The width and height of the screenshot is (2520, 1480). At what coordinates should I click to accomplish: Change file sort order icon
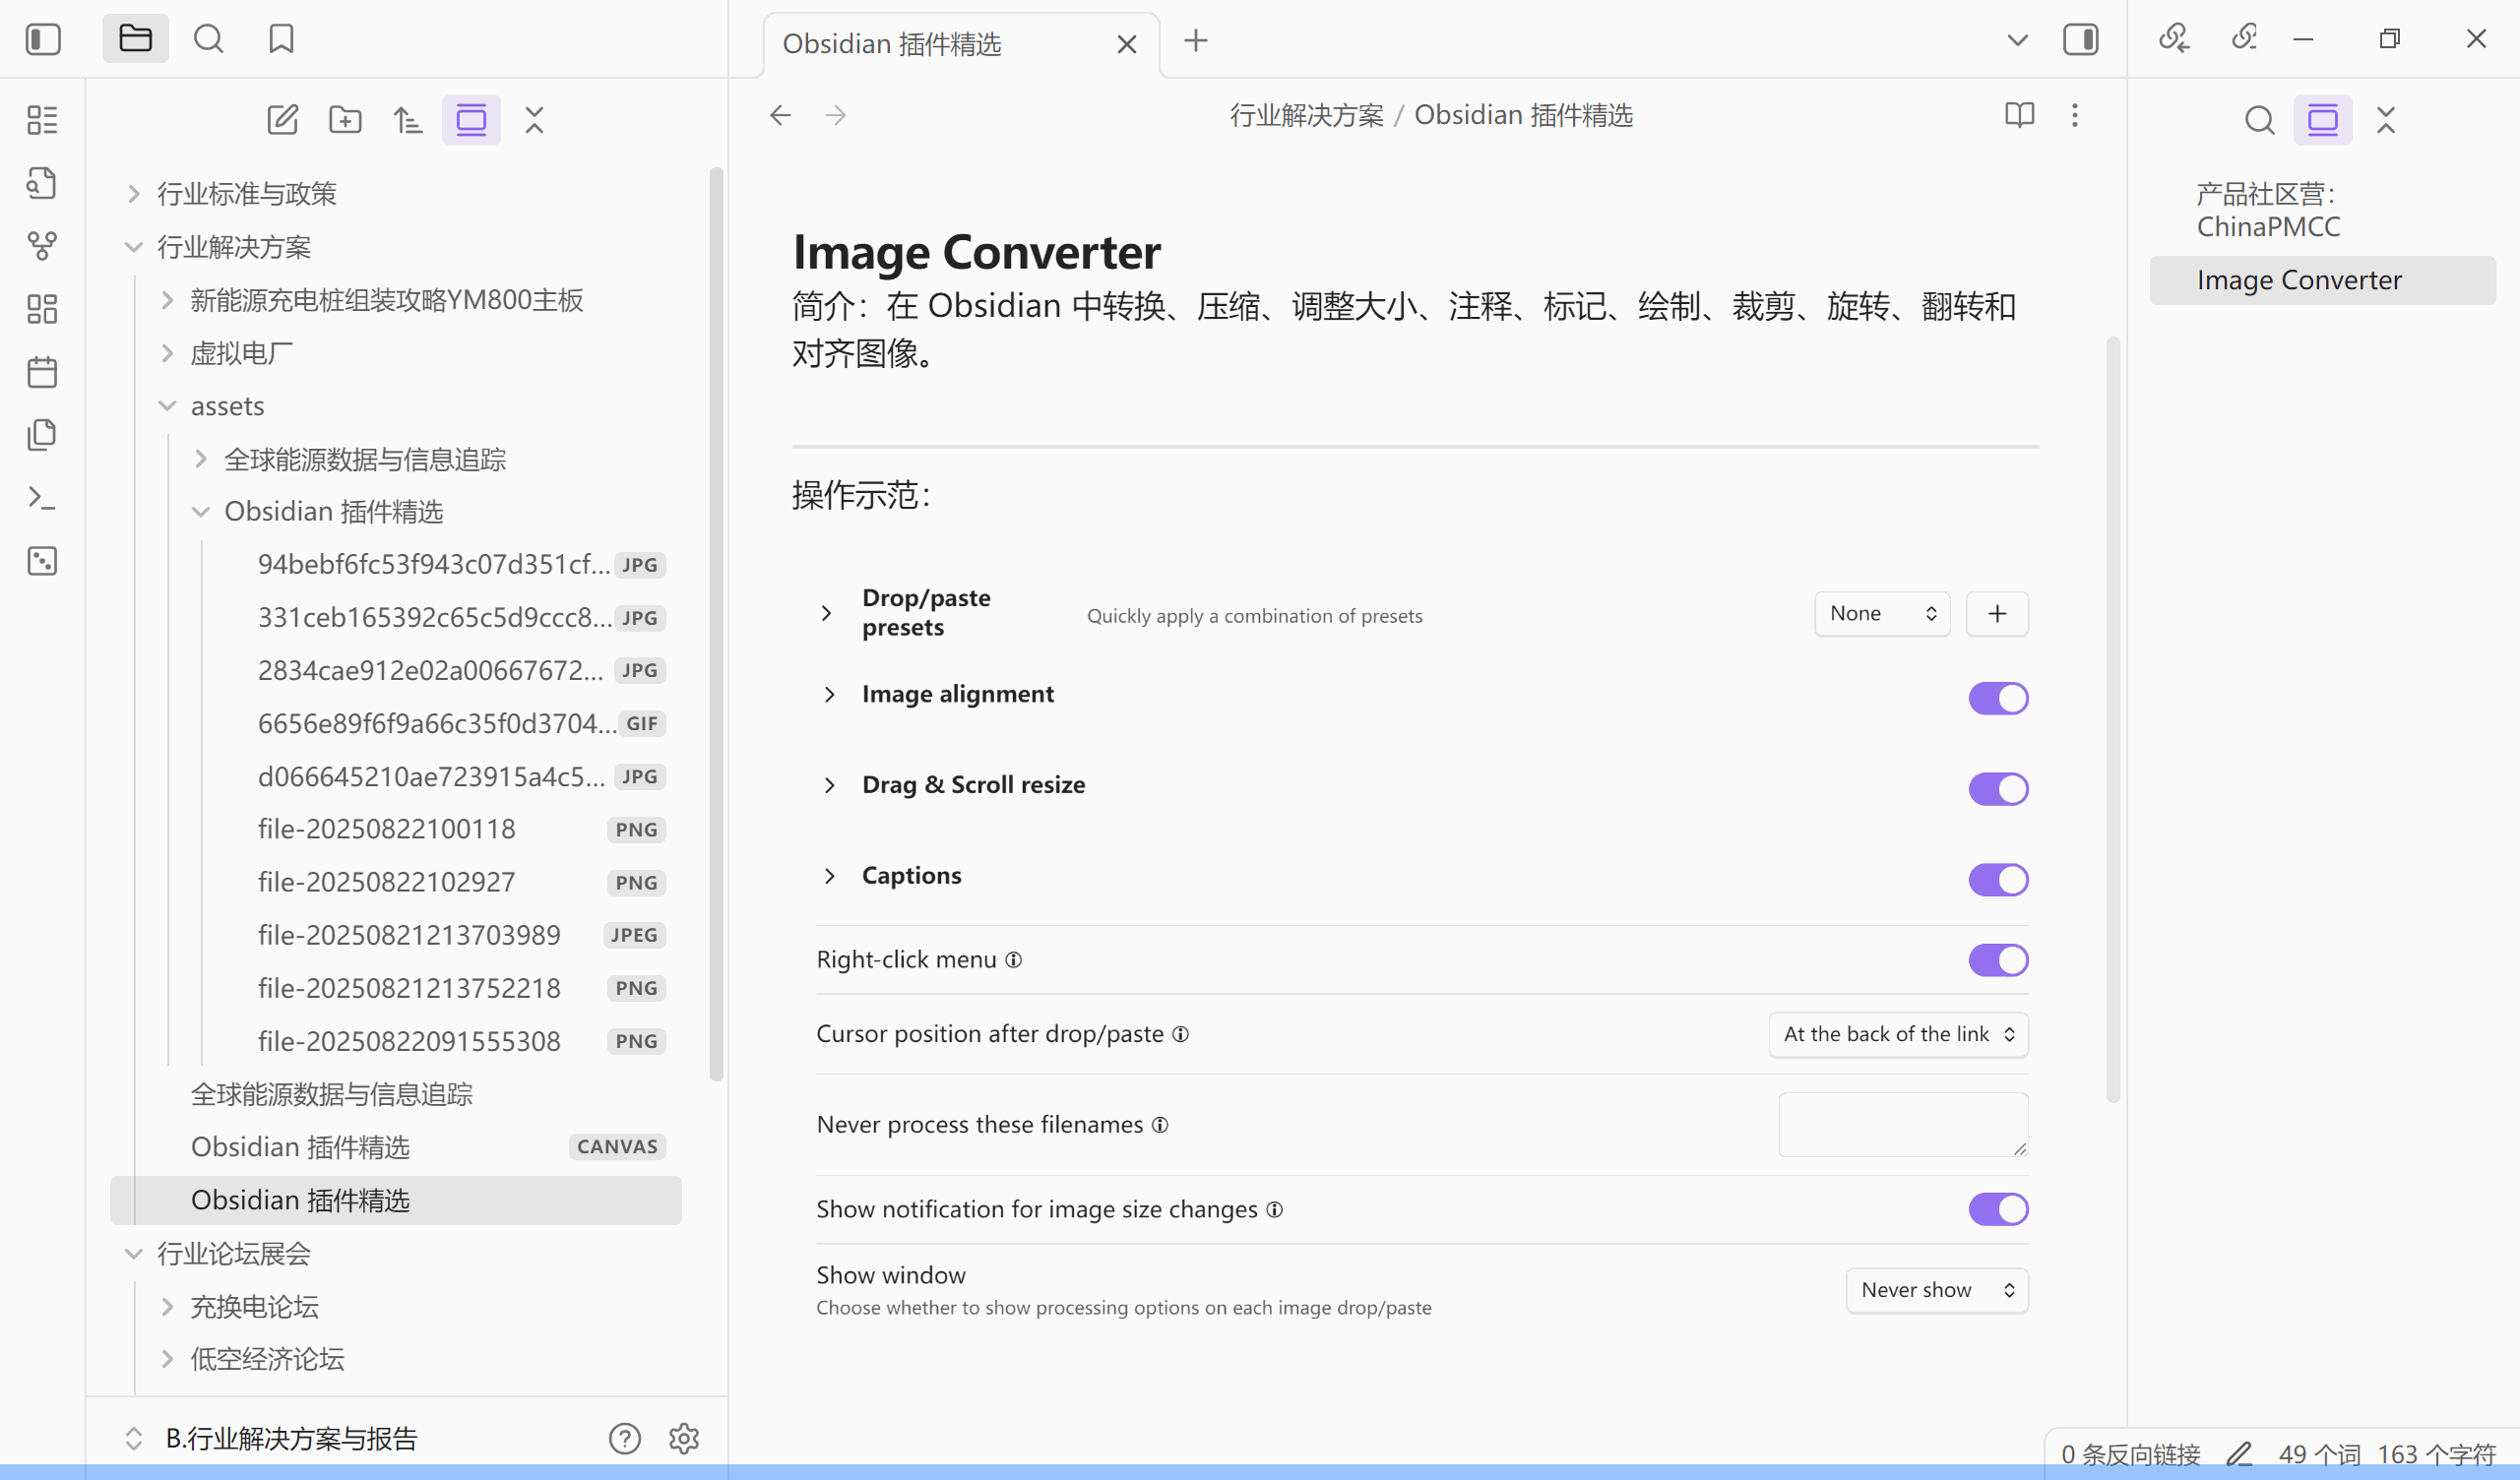[x=408, y=119]
